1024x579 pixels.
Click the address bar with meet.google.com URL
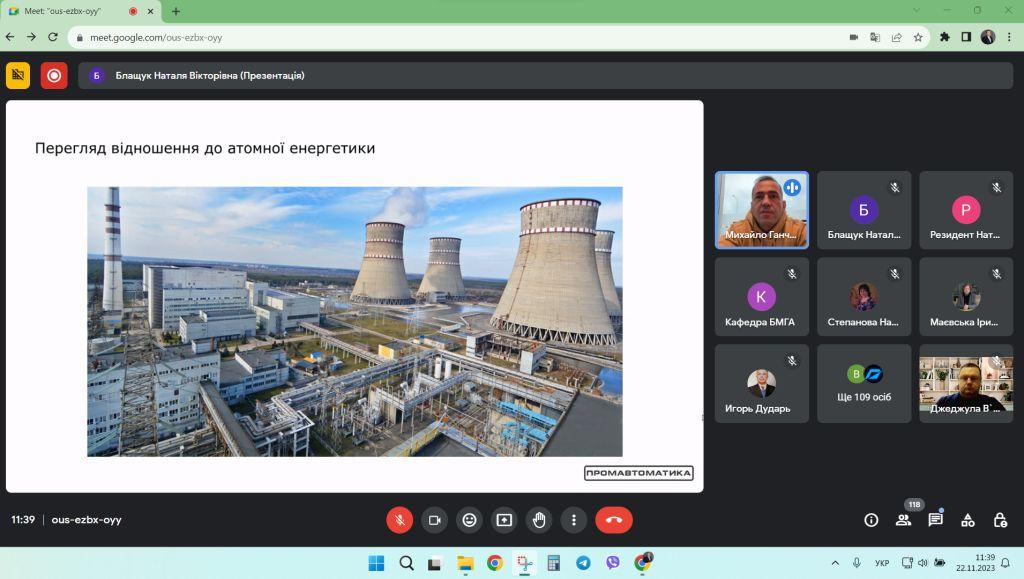pyautogui.click(x=457, y=38)
